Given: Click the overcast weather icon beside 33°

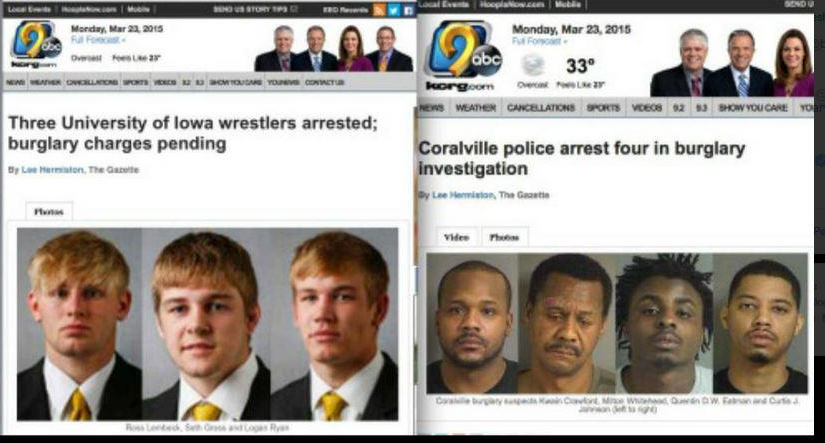Looking at the screenshot, I should point(532,66).
